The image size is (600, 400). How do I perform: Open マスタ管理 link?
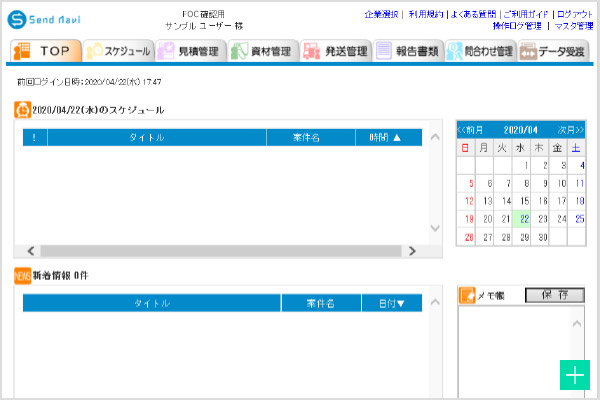click(x=574, y=26)
